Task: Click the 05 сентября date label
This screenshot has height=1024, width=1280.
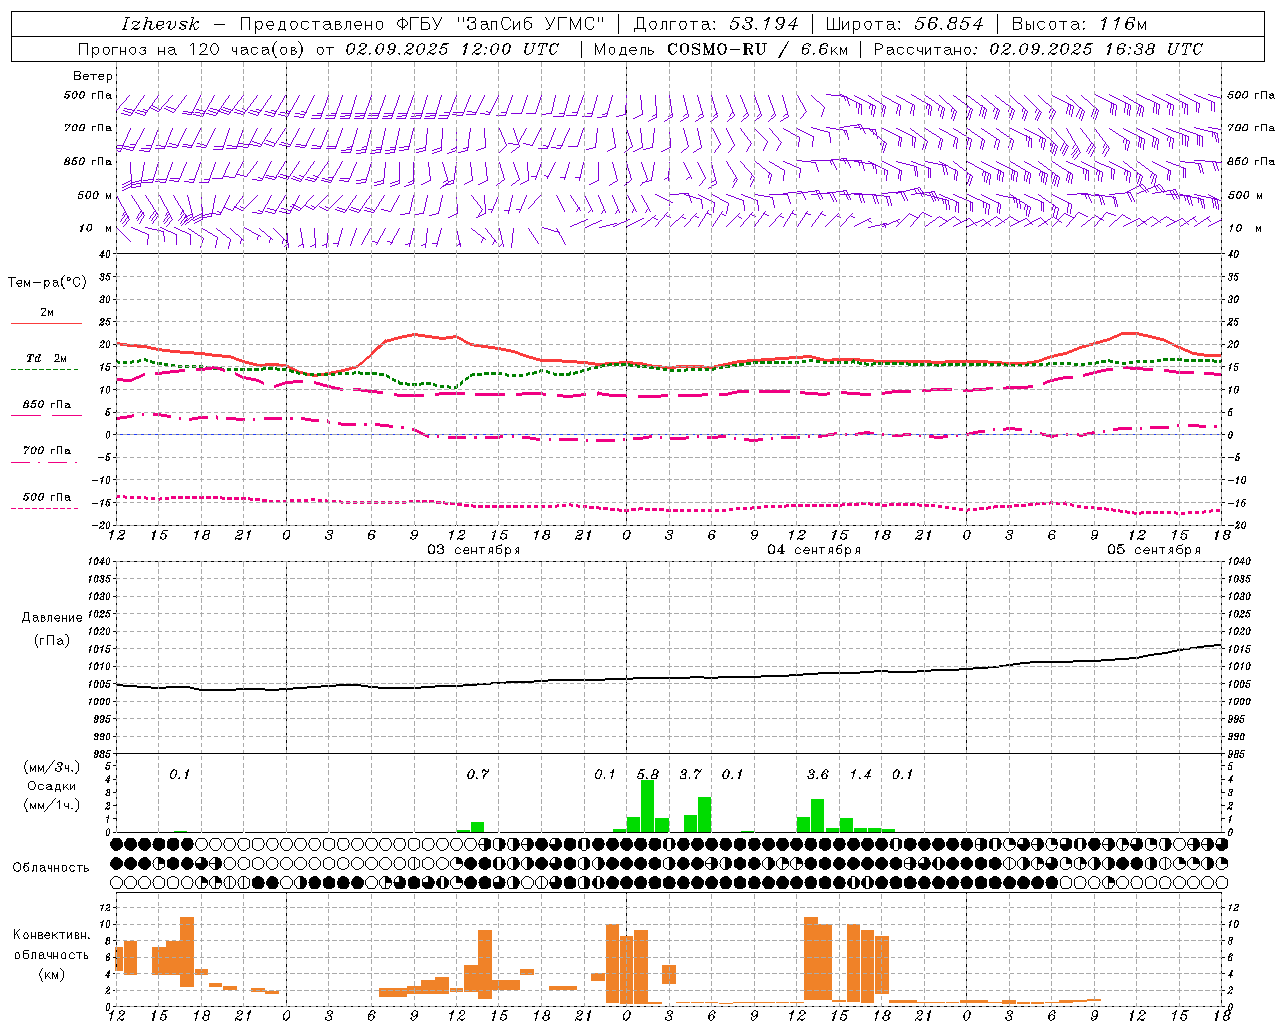Action: click(x=1154, y=549)
